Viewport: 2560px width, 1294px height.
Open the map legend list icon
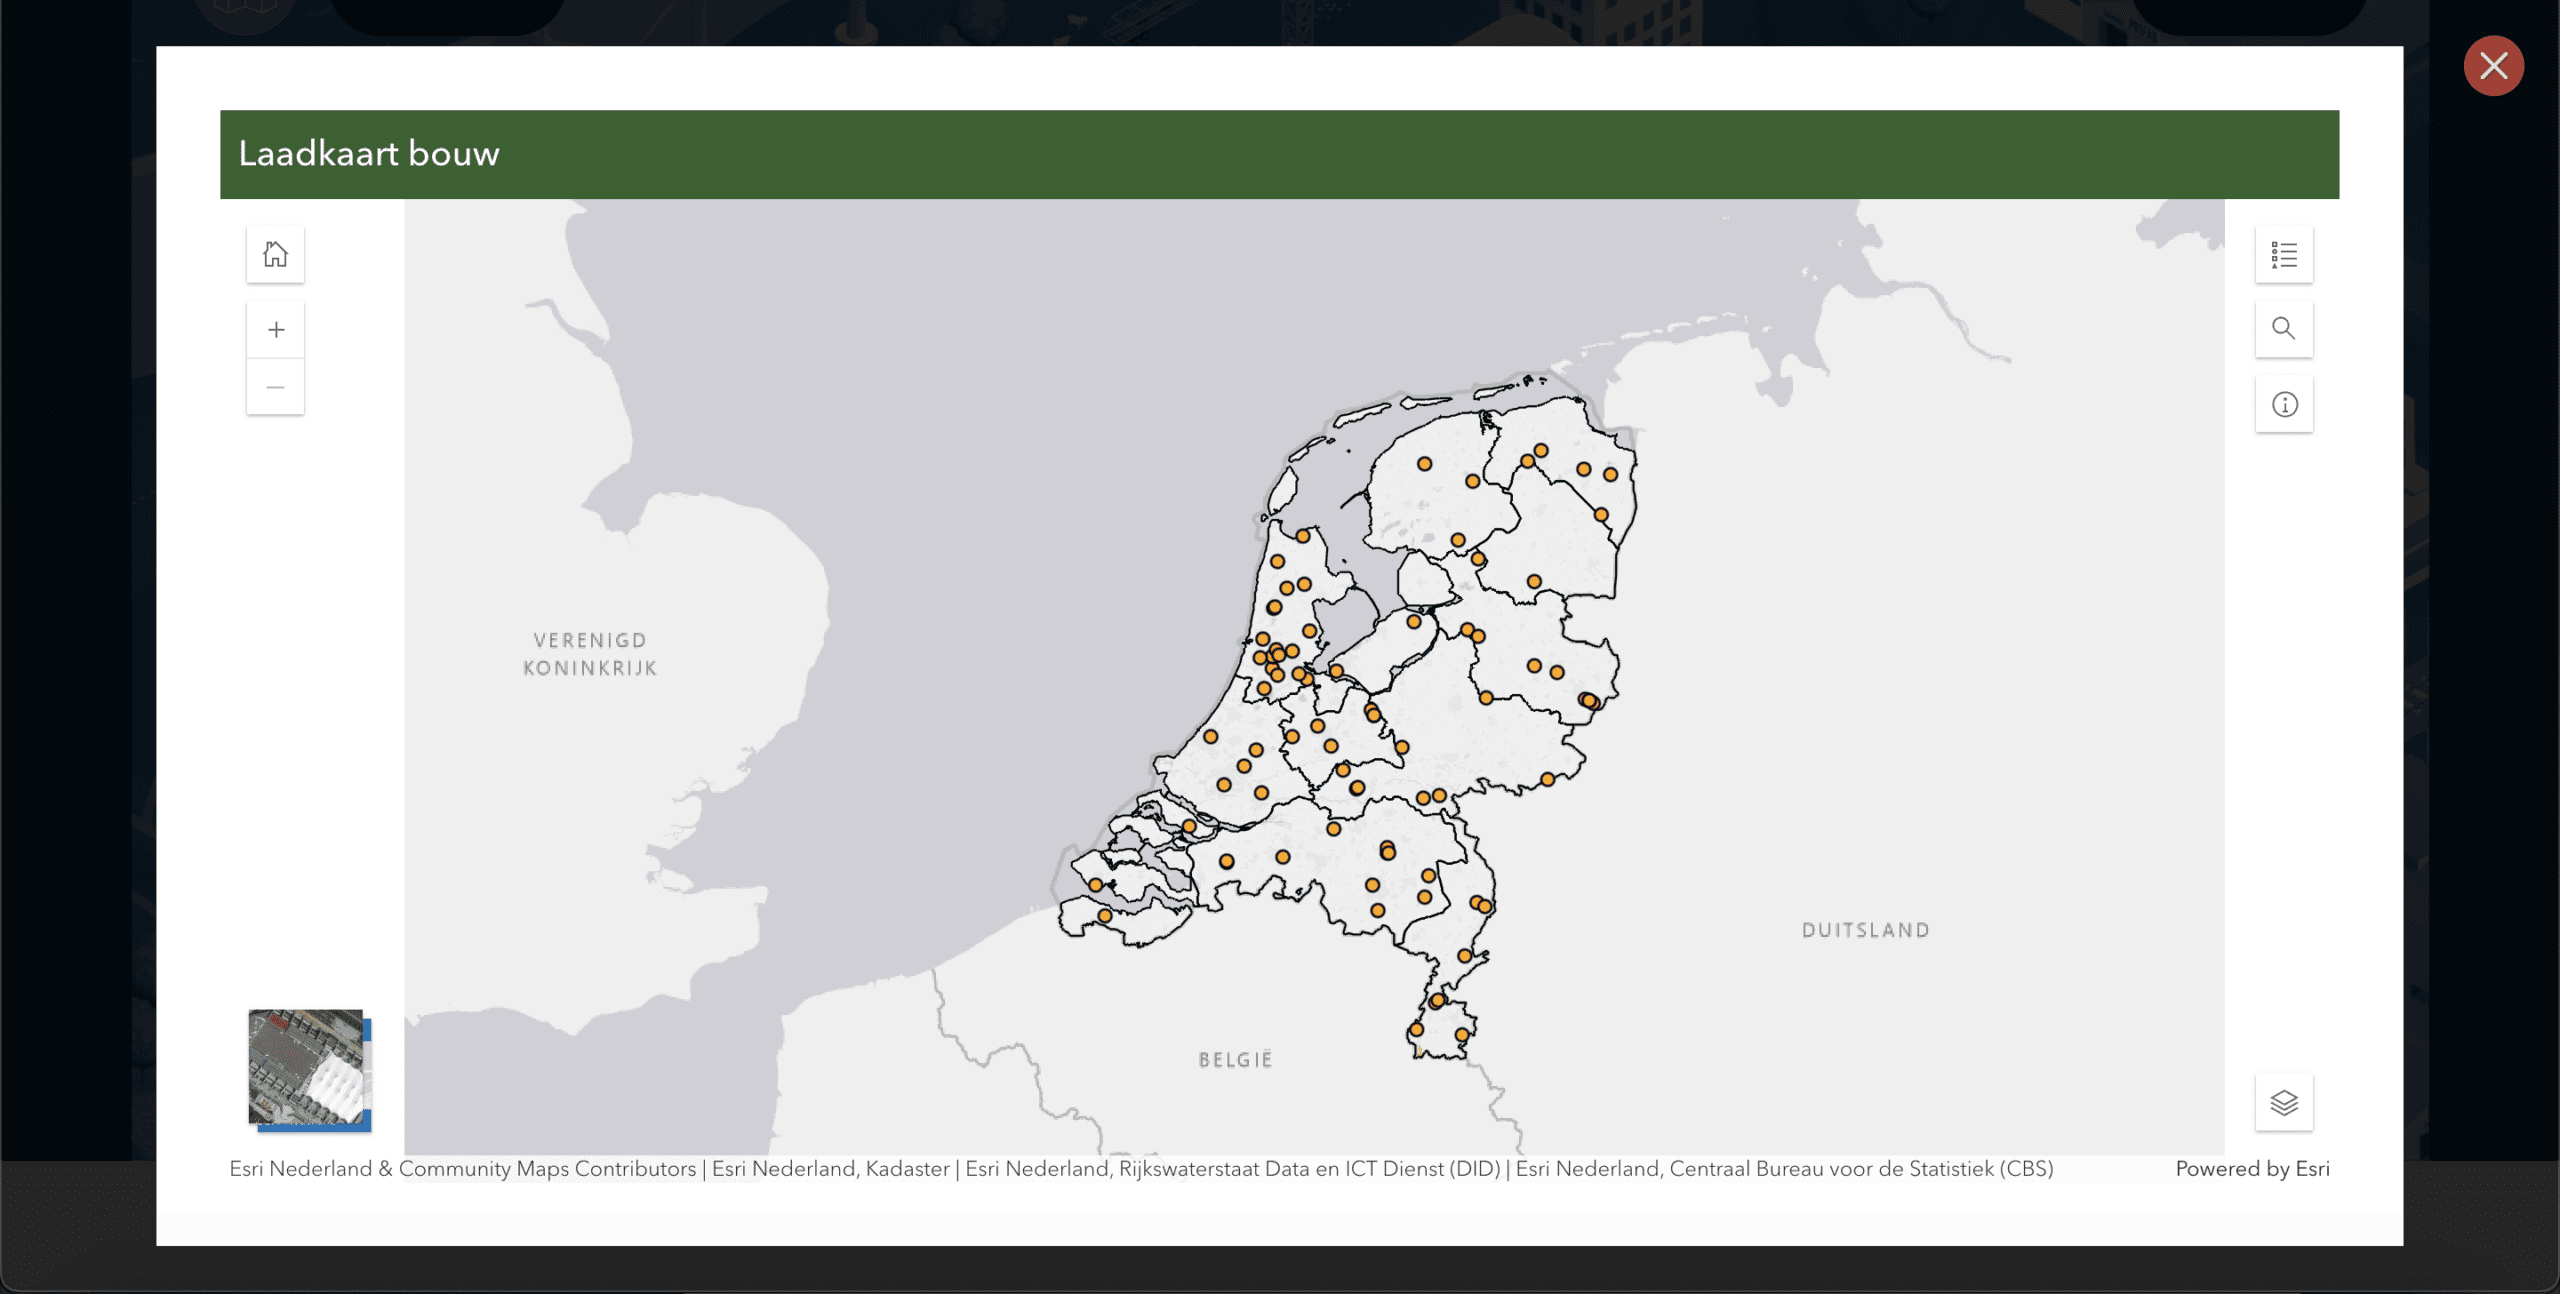[x=2284, y=255]
